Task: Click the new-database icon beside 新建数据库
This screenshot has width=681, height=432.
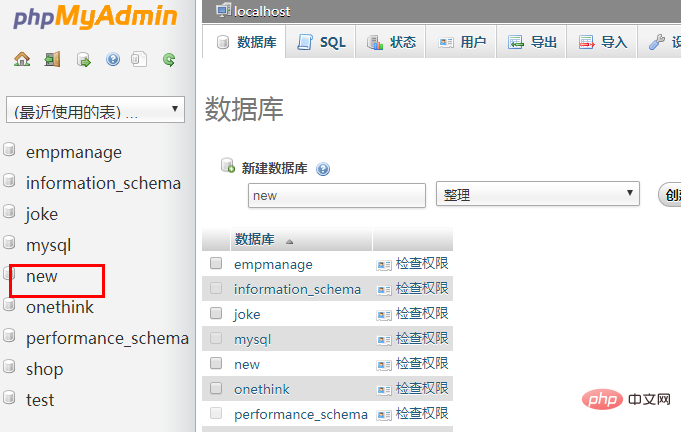Action: tap(228, 165)
